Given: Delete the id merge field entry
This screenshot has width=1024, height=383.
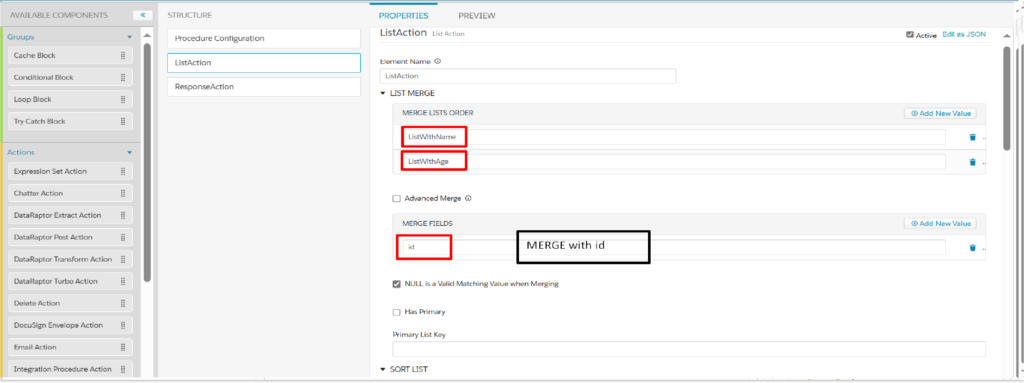Looking at the screenshot, I should [972, 248].
